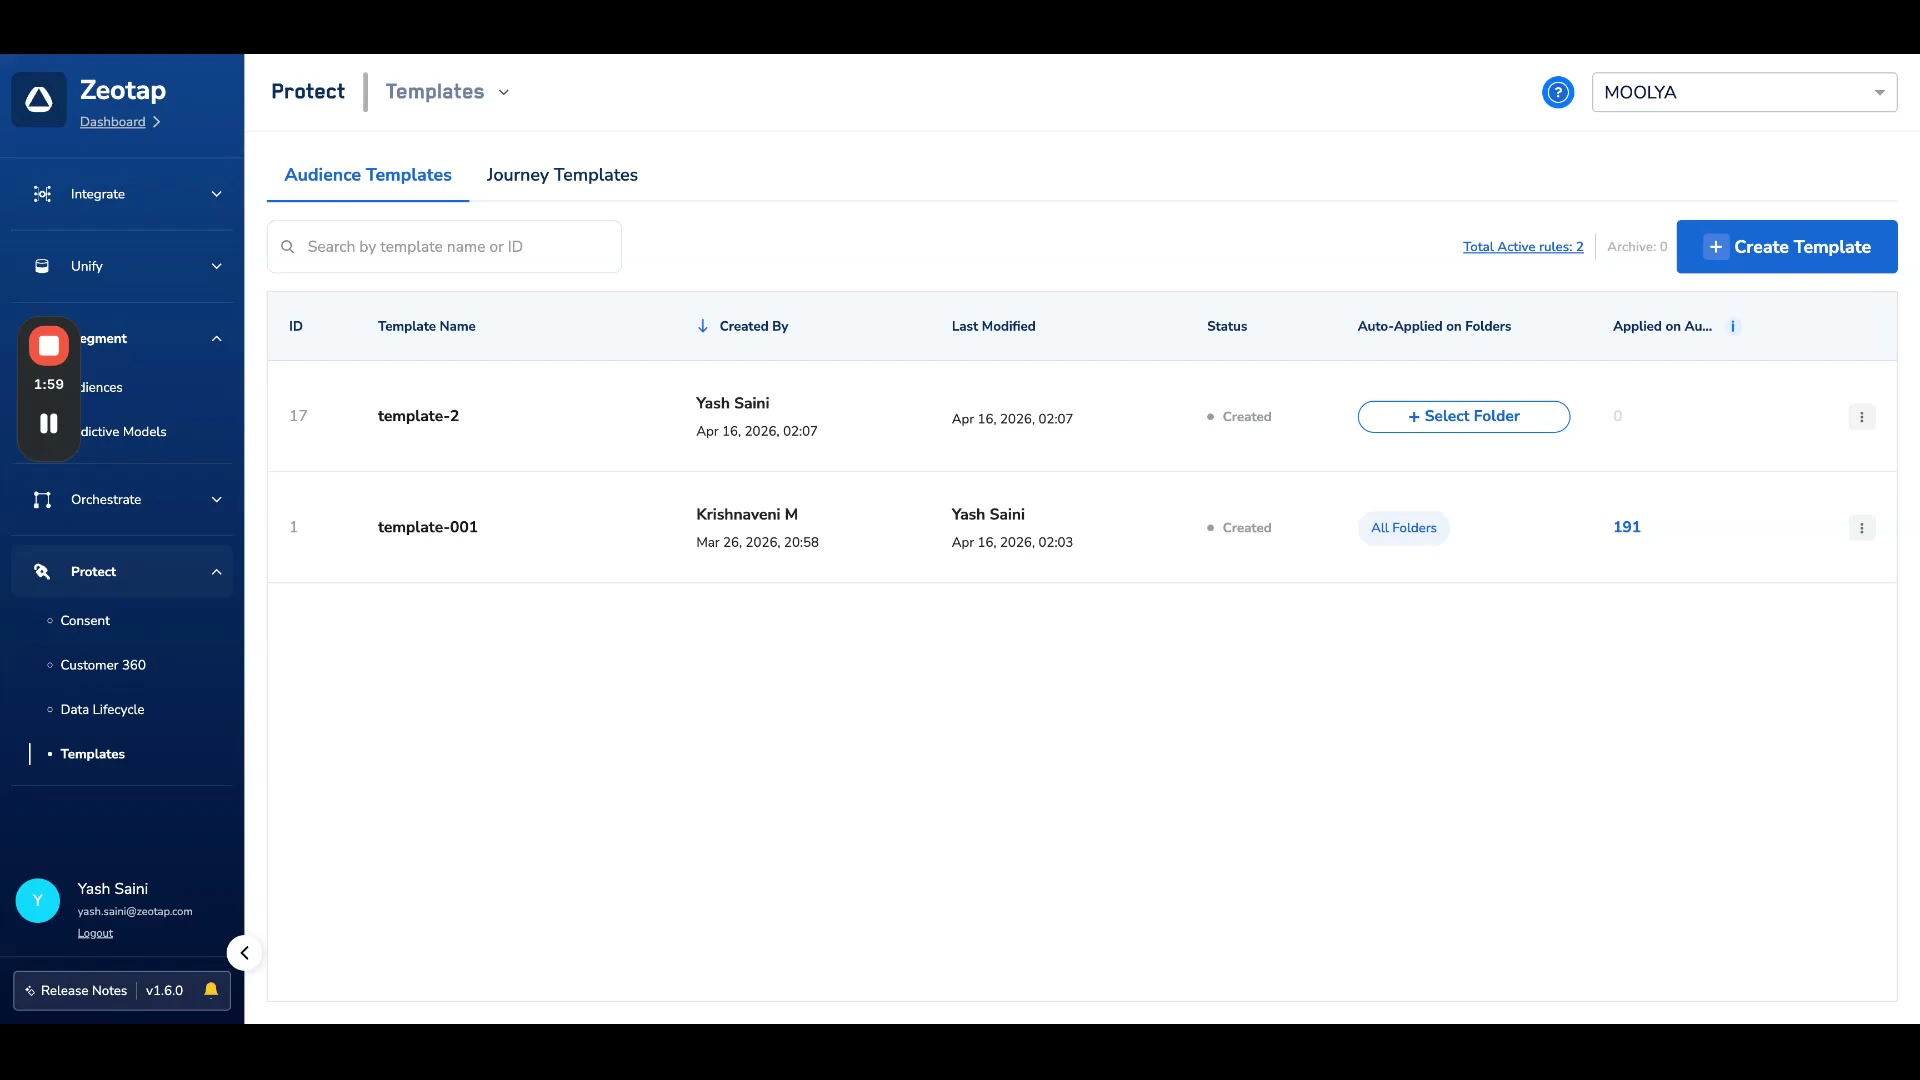Switch to Journey Templates tab

pyautogui.click(x=562, y=175)
